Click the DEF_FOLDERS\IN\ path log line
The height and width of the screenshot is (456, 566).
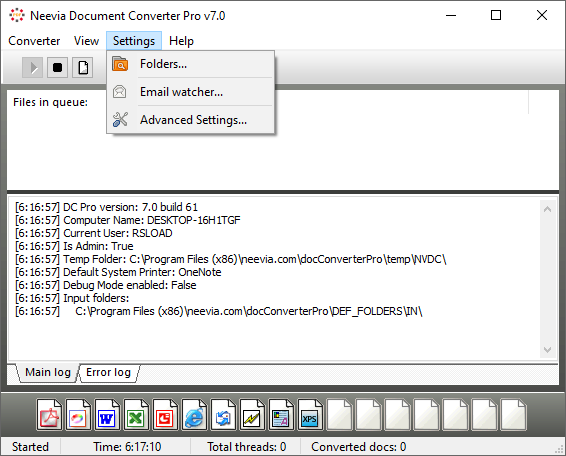click(x=219, y=311)
